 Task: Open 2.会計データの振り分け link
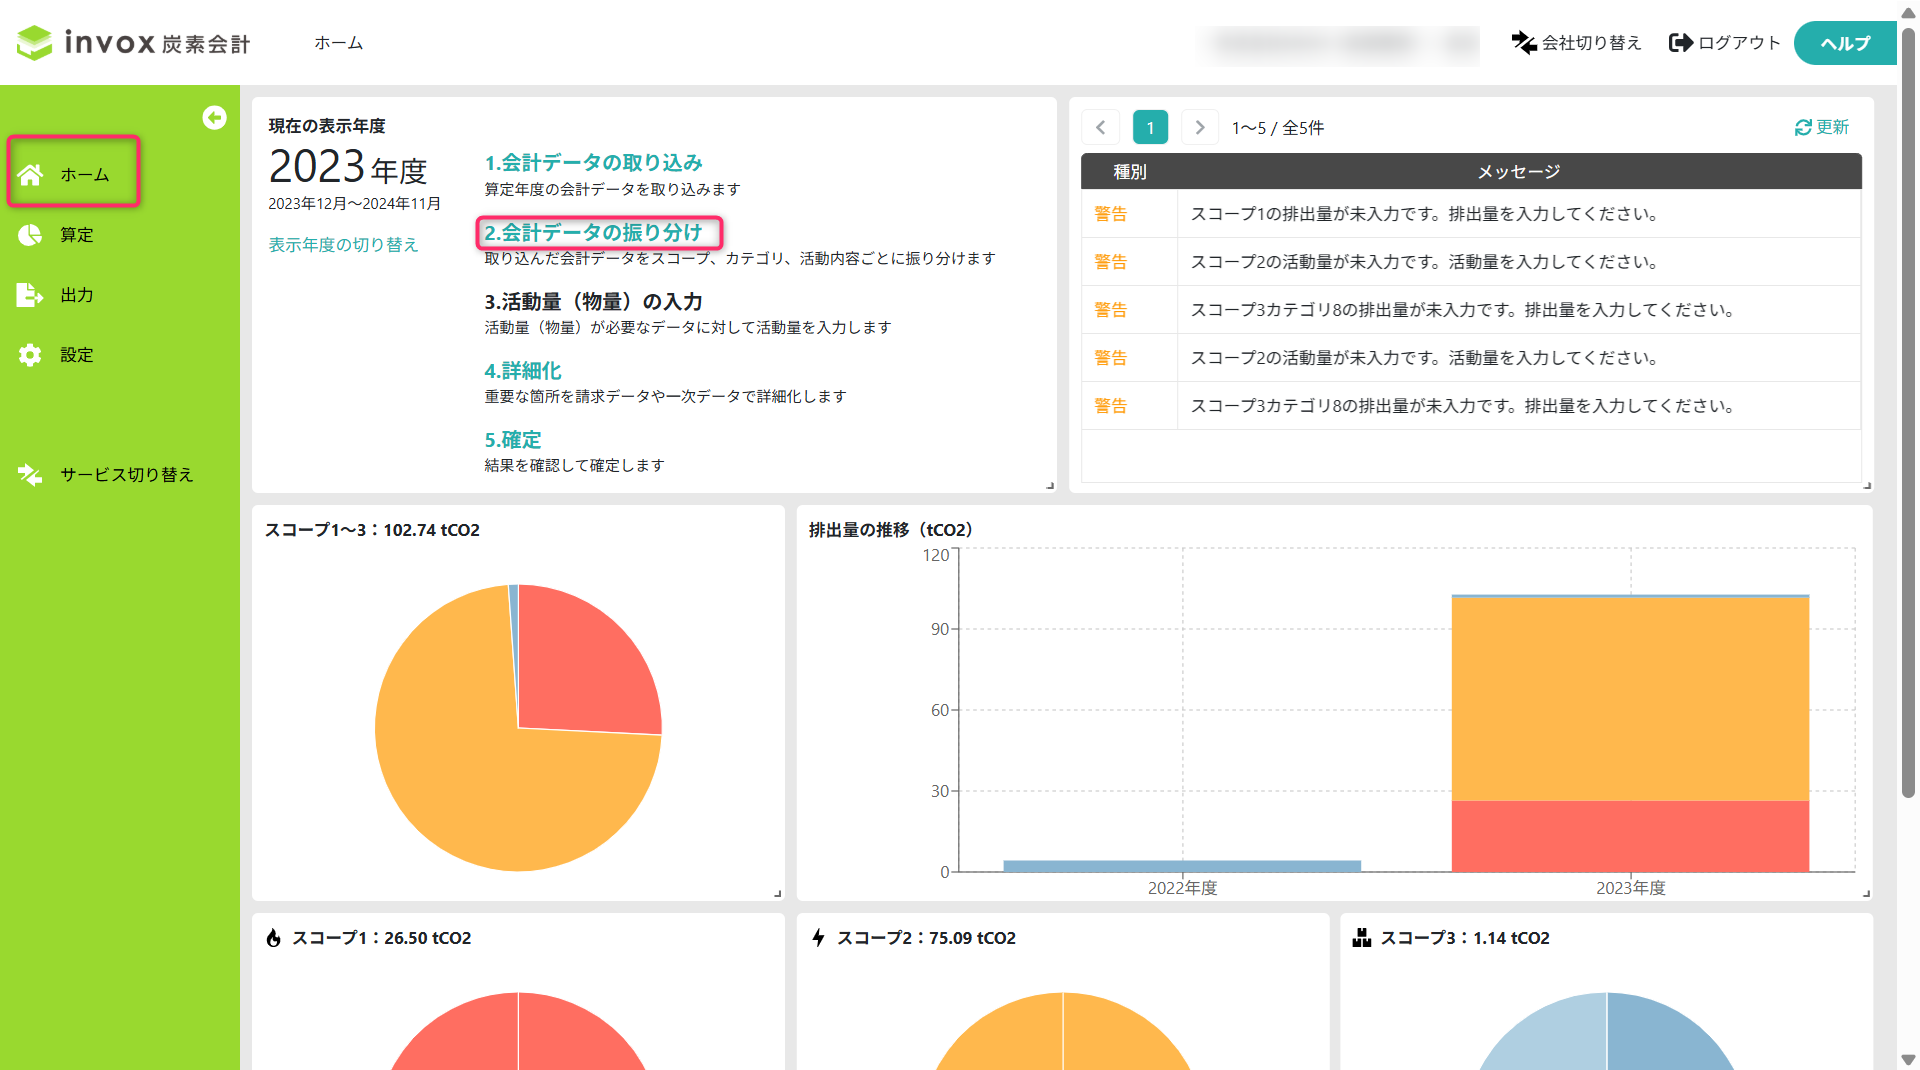click(593, 232)
